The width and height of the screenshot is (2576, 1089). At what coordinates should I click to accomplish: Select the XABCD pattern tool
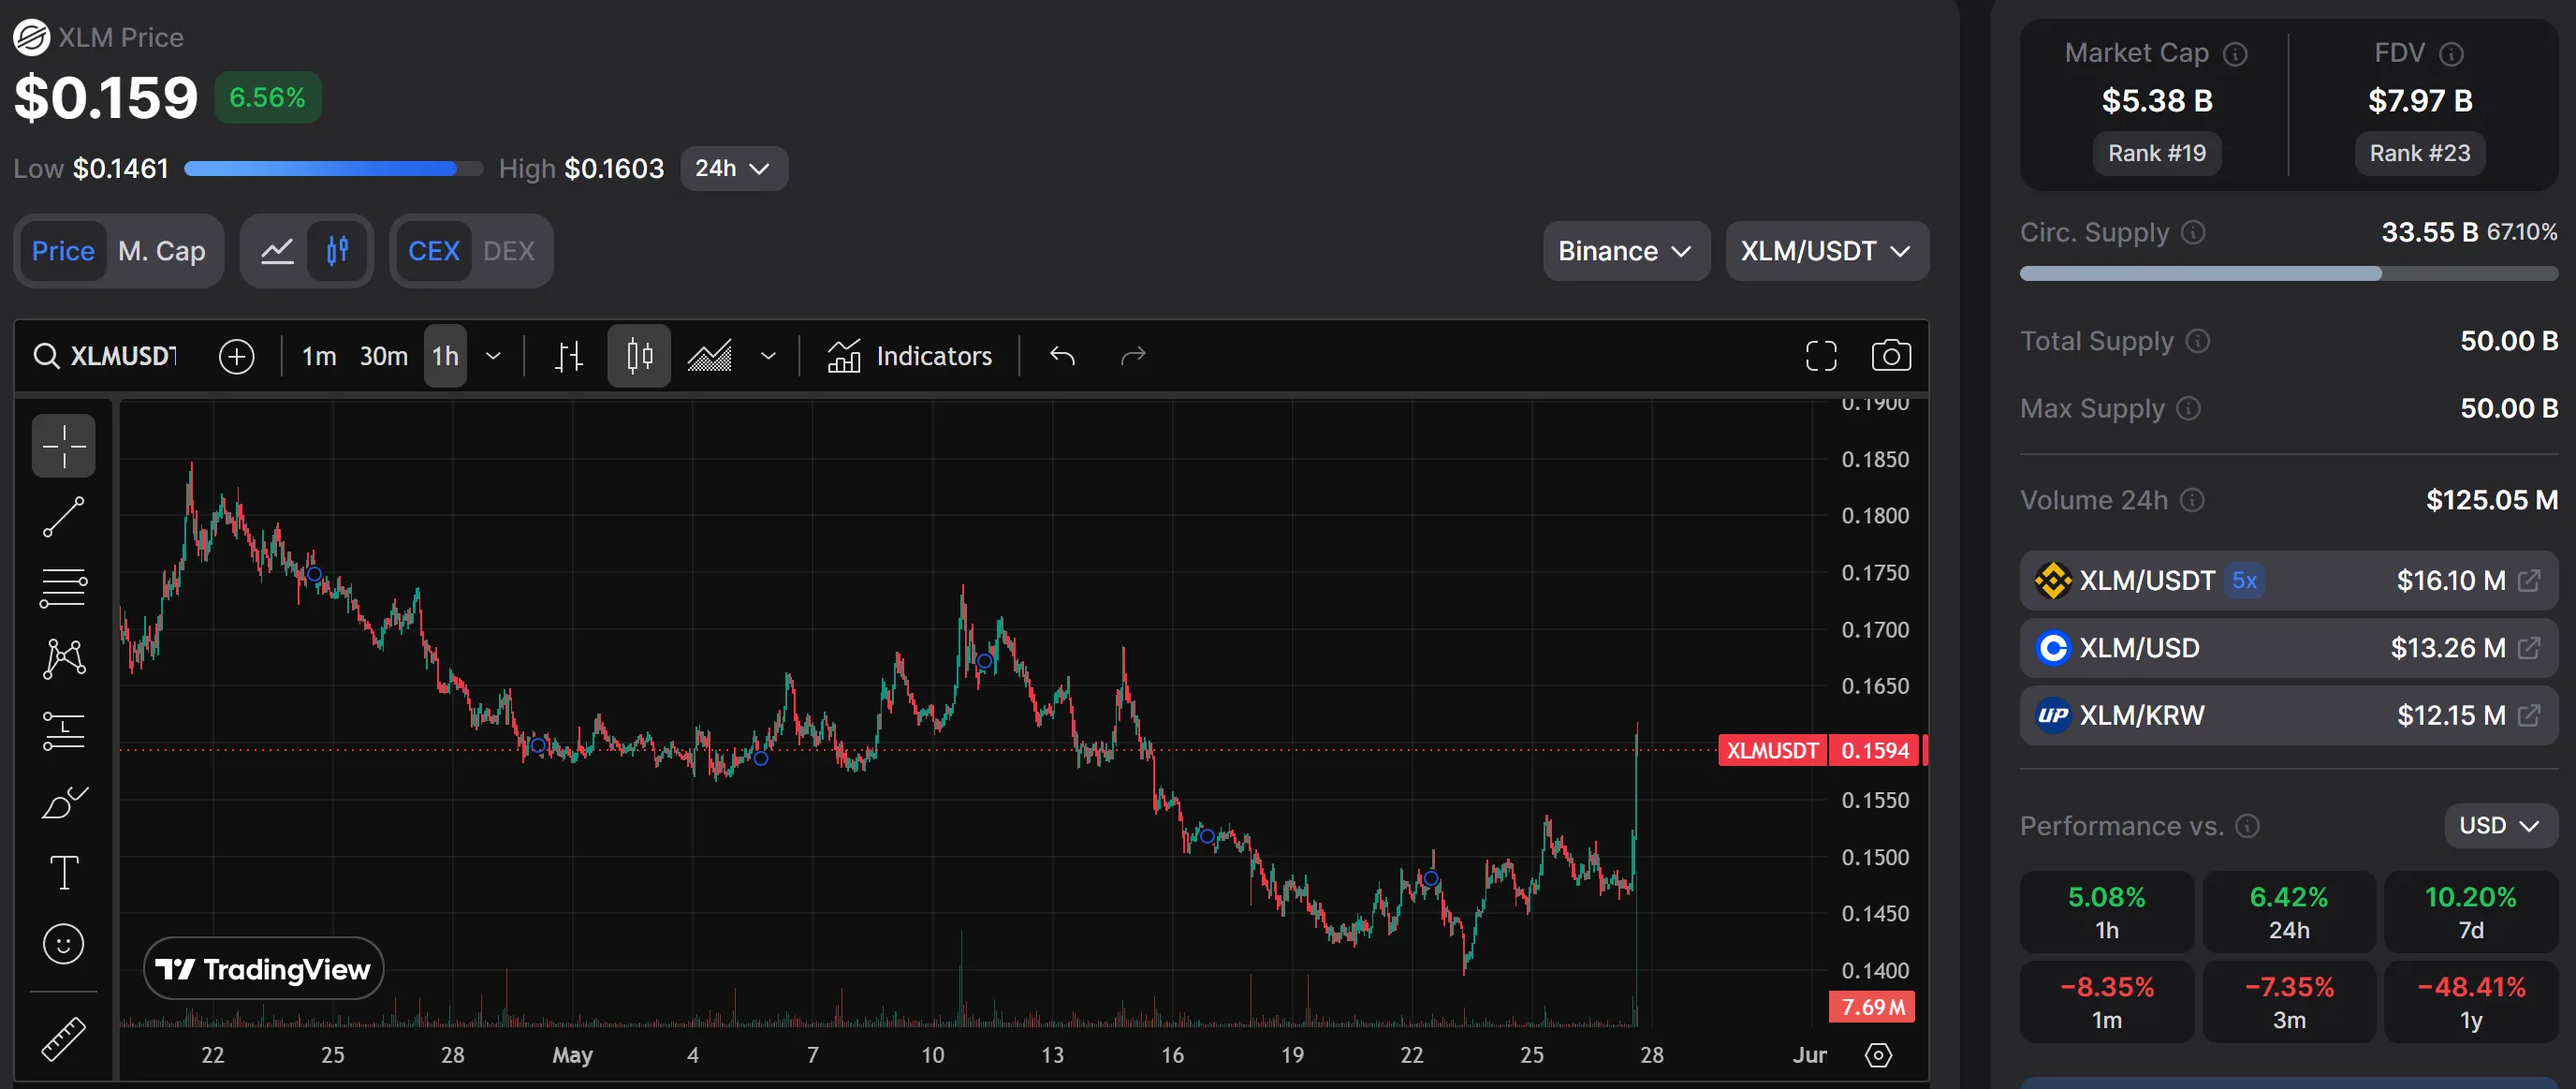click(63, 659)
